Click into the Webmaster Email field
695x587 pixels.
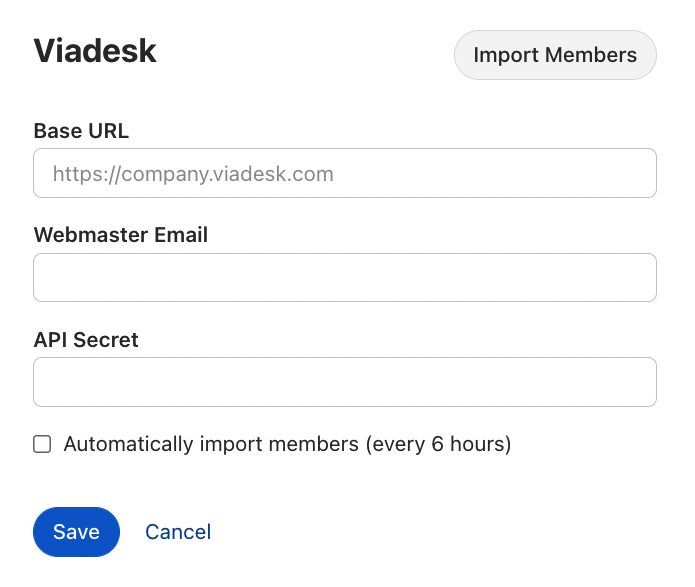point(345,277)
